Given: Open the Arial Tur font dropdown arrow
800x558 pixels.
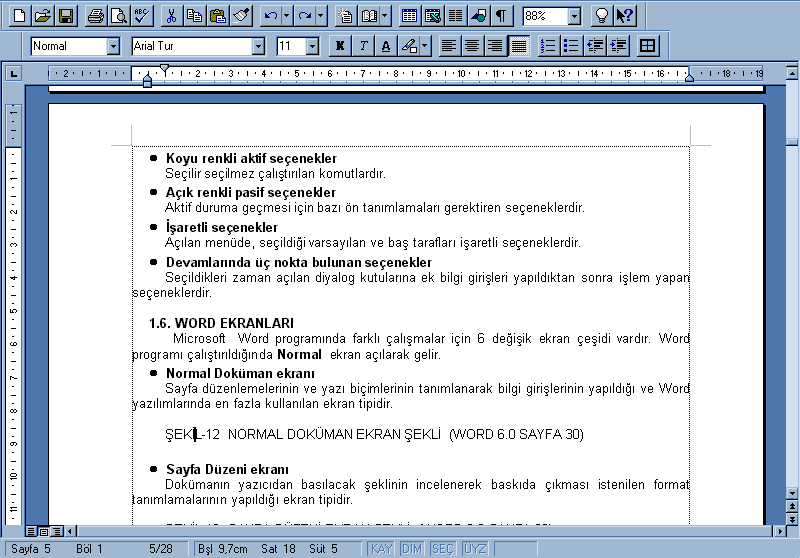Looking at the screenshot, I should click(x=259, y=46).
